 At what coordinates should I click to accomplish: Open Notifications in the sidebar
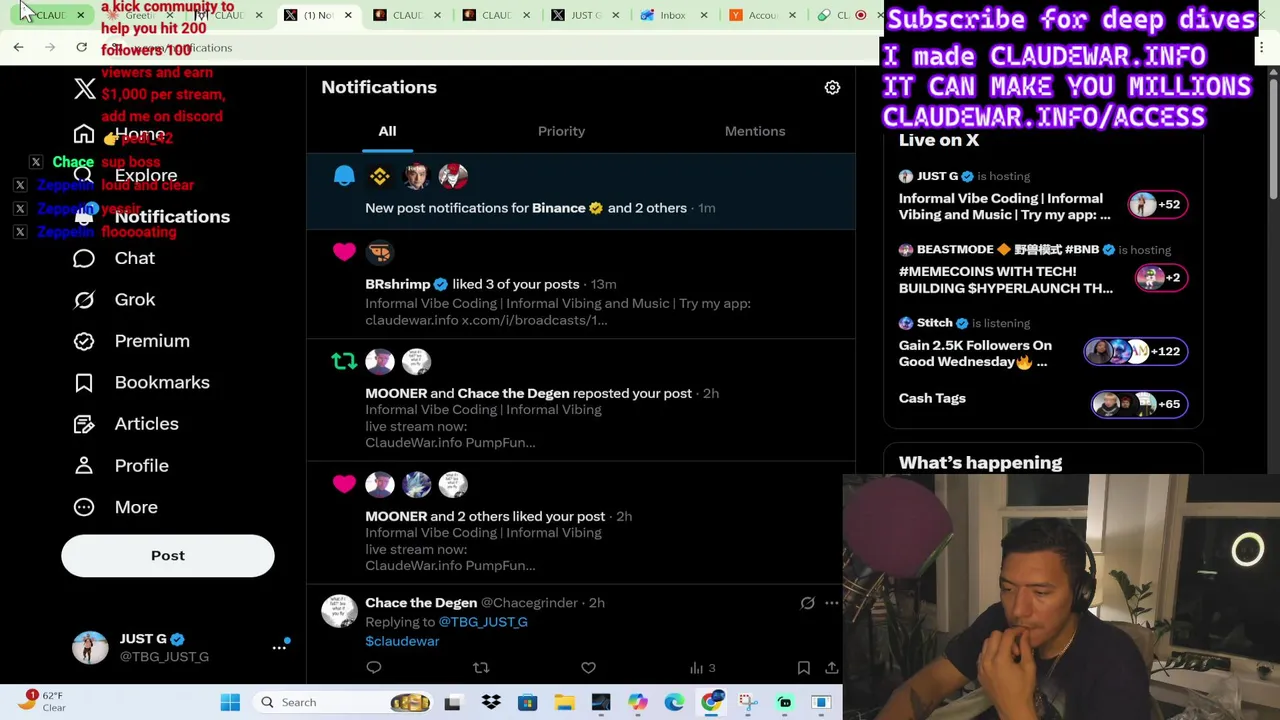[151, 217]
